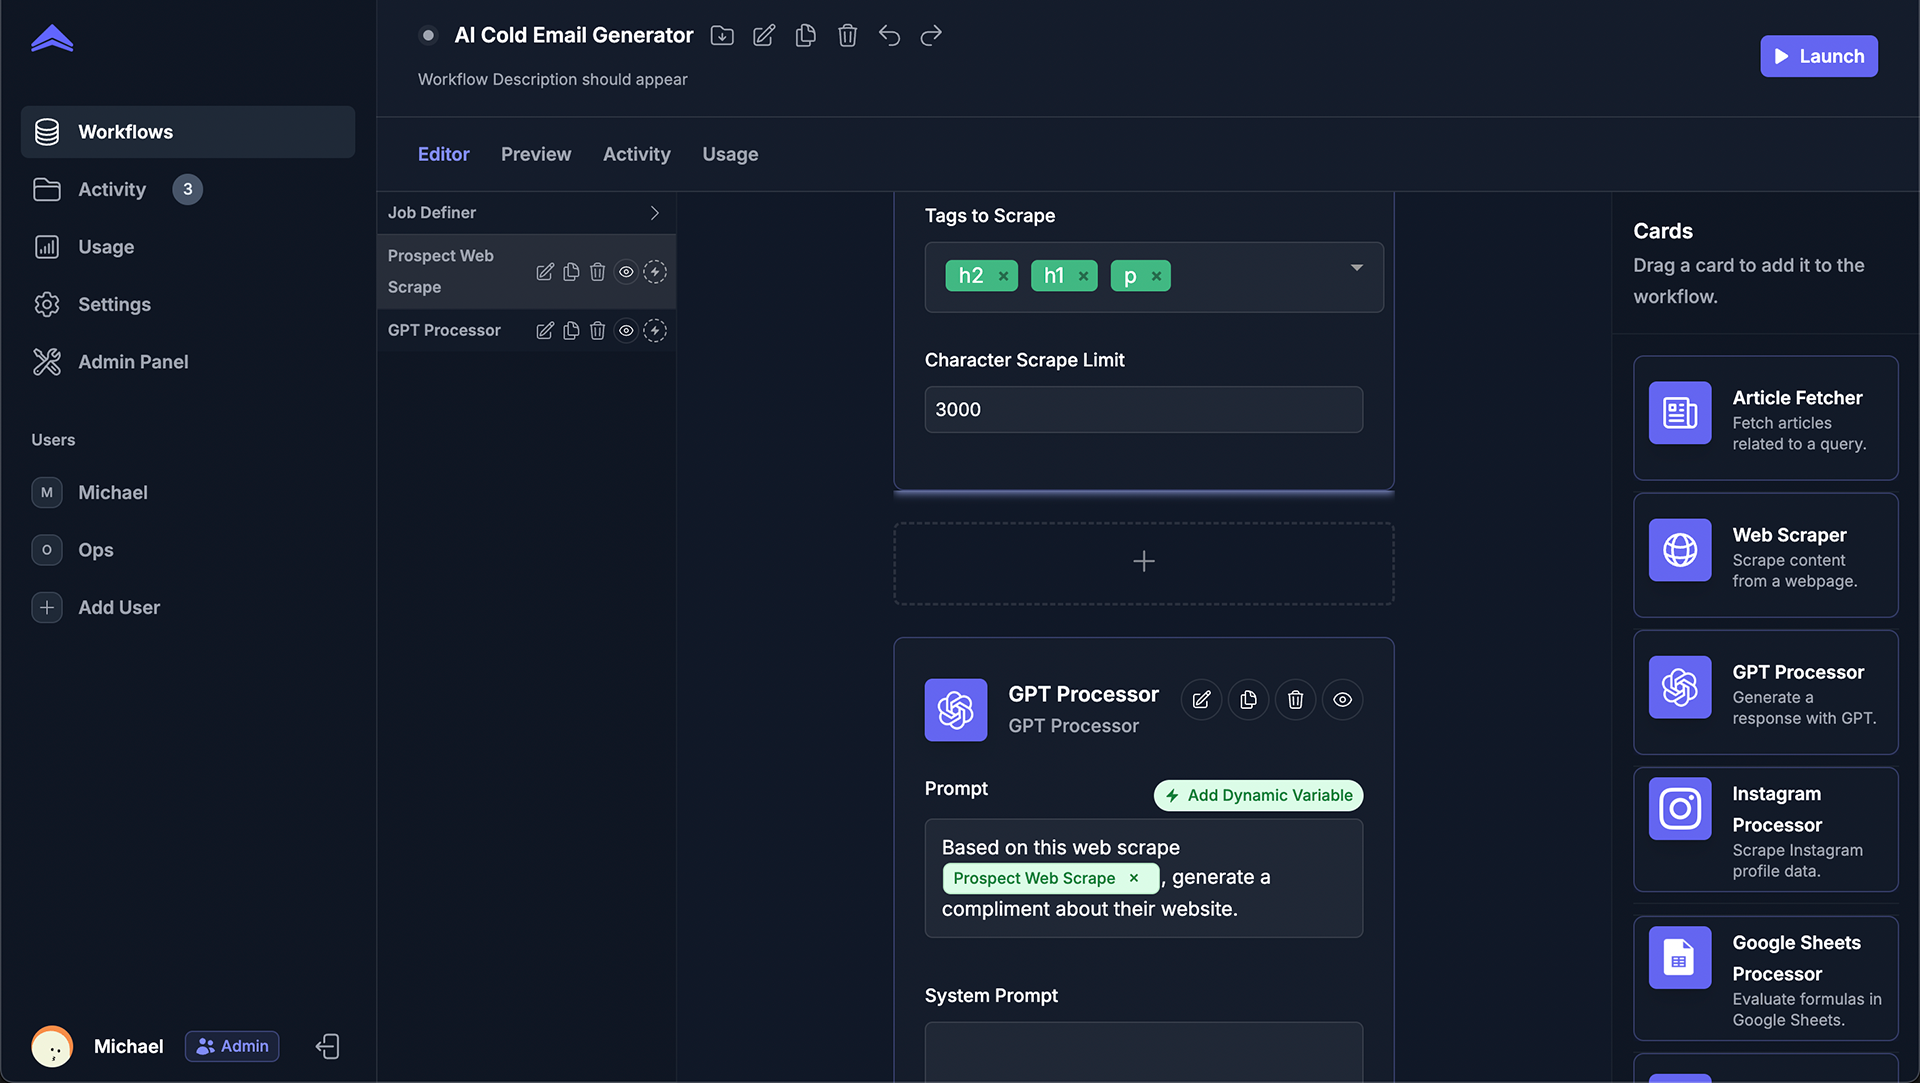
Task: Switch to the Preview tab
Action: pos(536,154)
